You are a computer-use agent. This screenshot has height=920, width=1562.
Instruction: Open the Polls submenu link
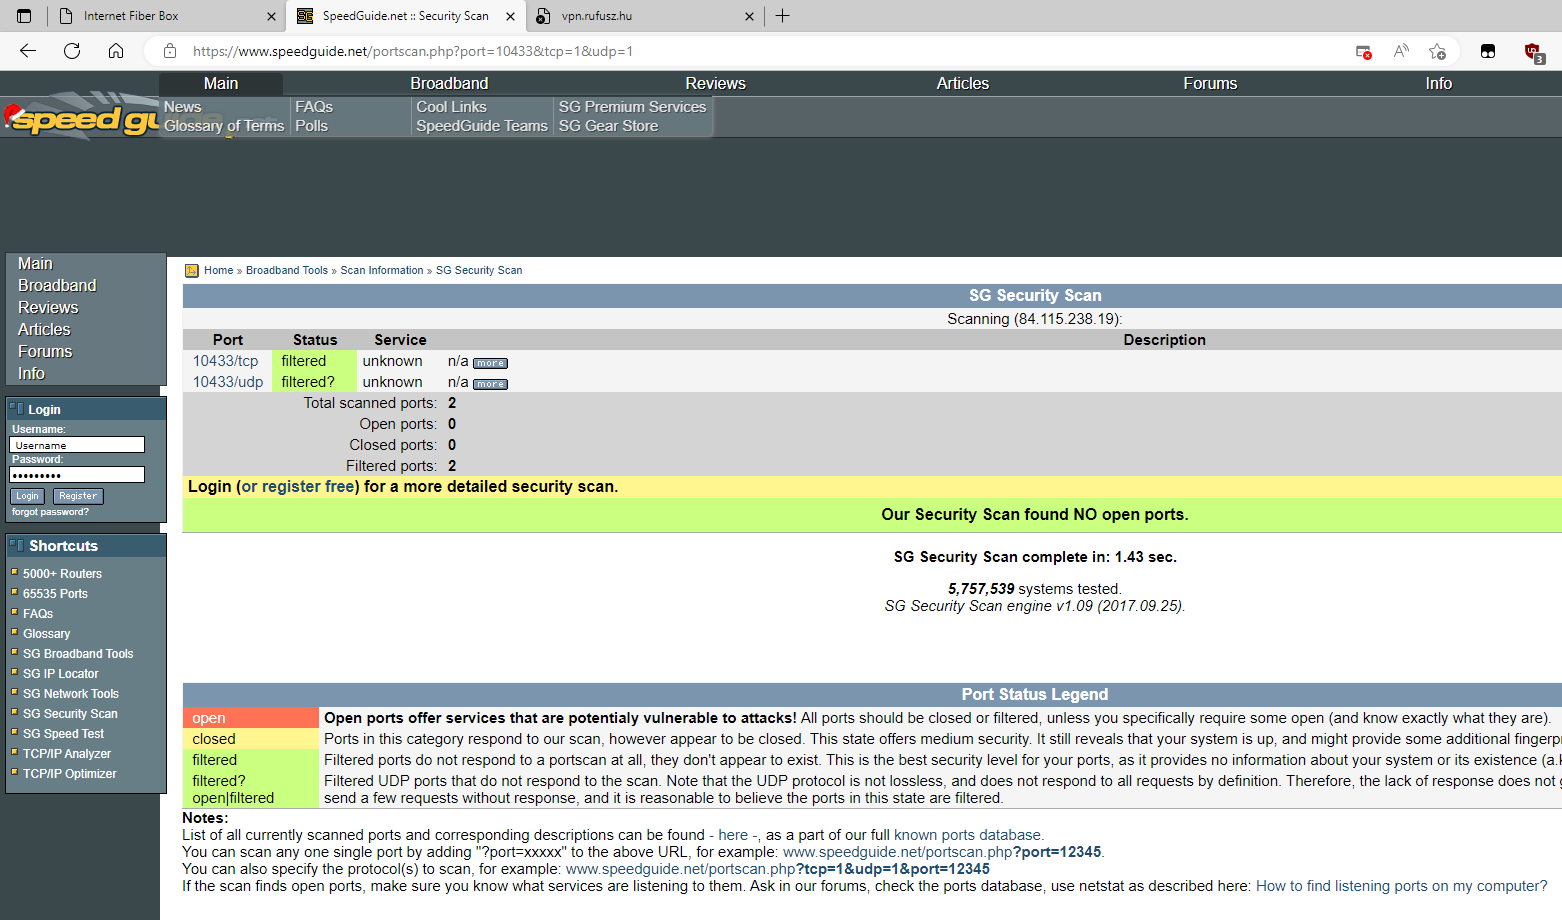pos(311,126)
